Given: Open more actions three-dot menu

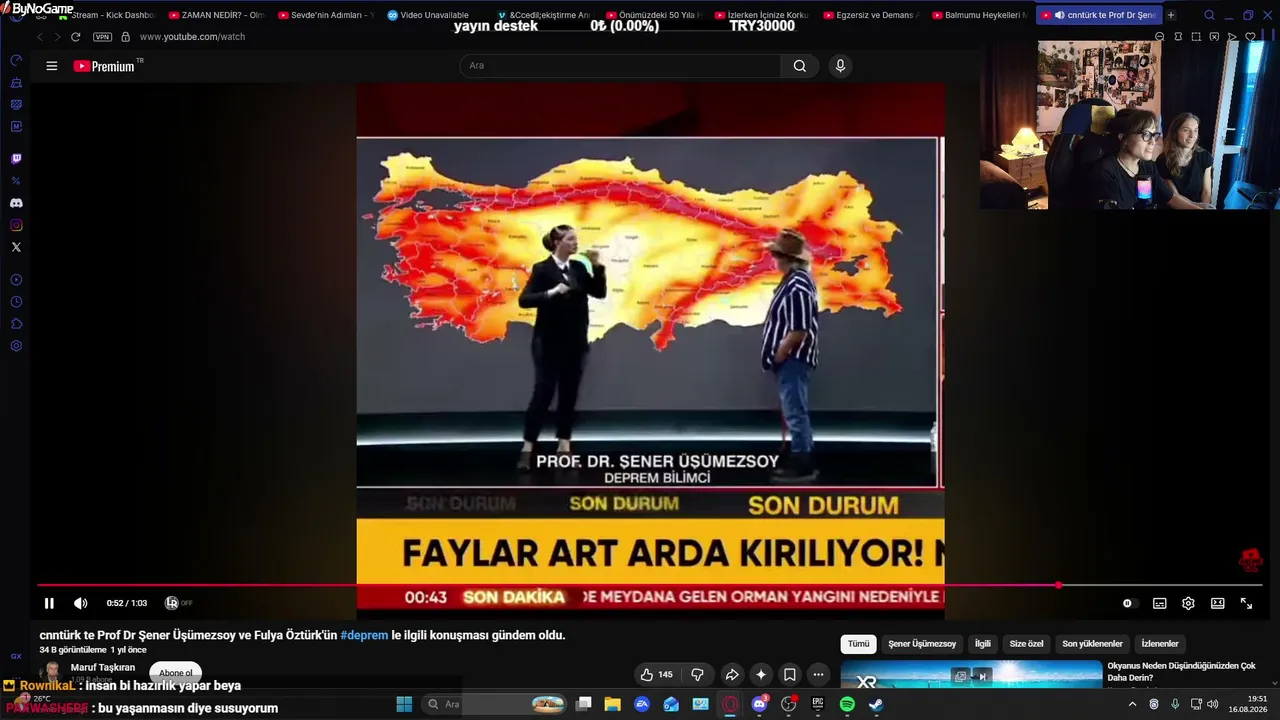Looking at the screenshot, I should [818, 675].
